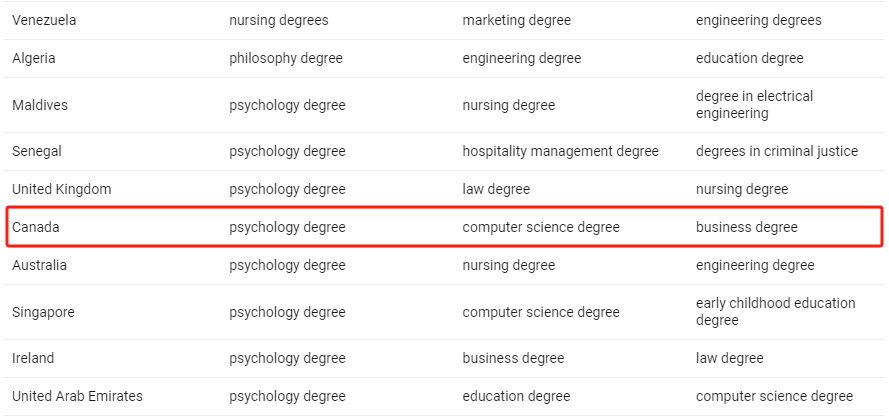The image size is (889, 416).
Task: Select the philosophy degree cell
Action: coord(286,58)
